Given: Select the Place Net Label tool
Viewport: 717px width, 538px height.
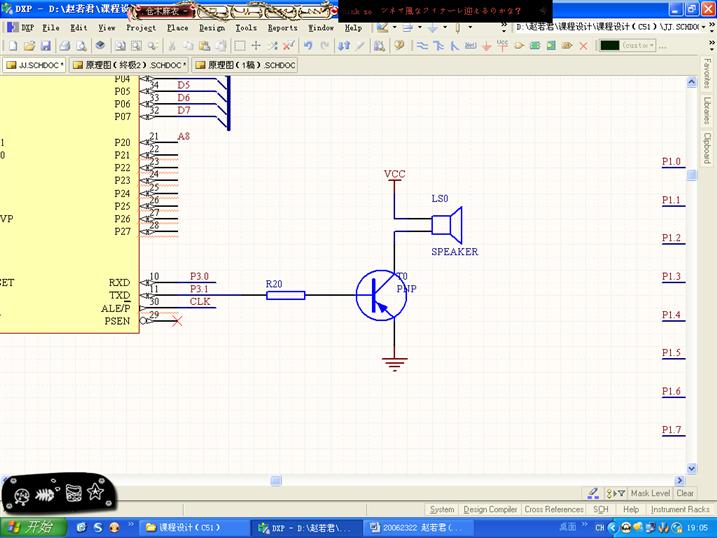Looking at the screenshot, I should point(471,46).
